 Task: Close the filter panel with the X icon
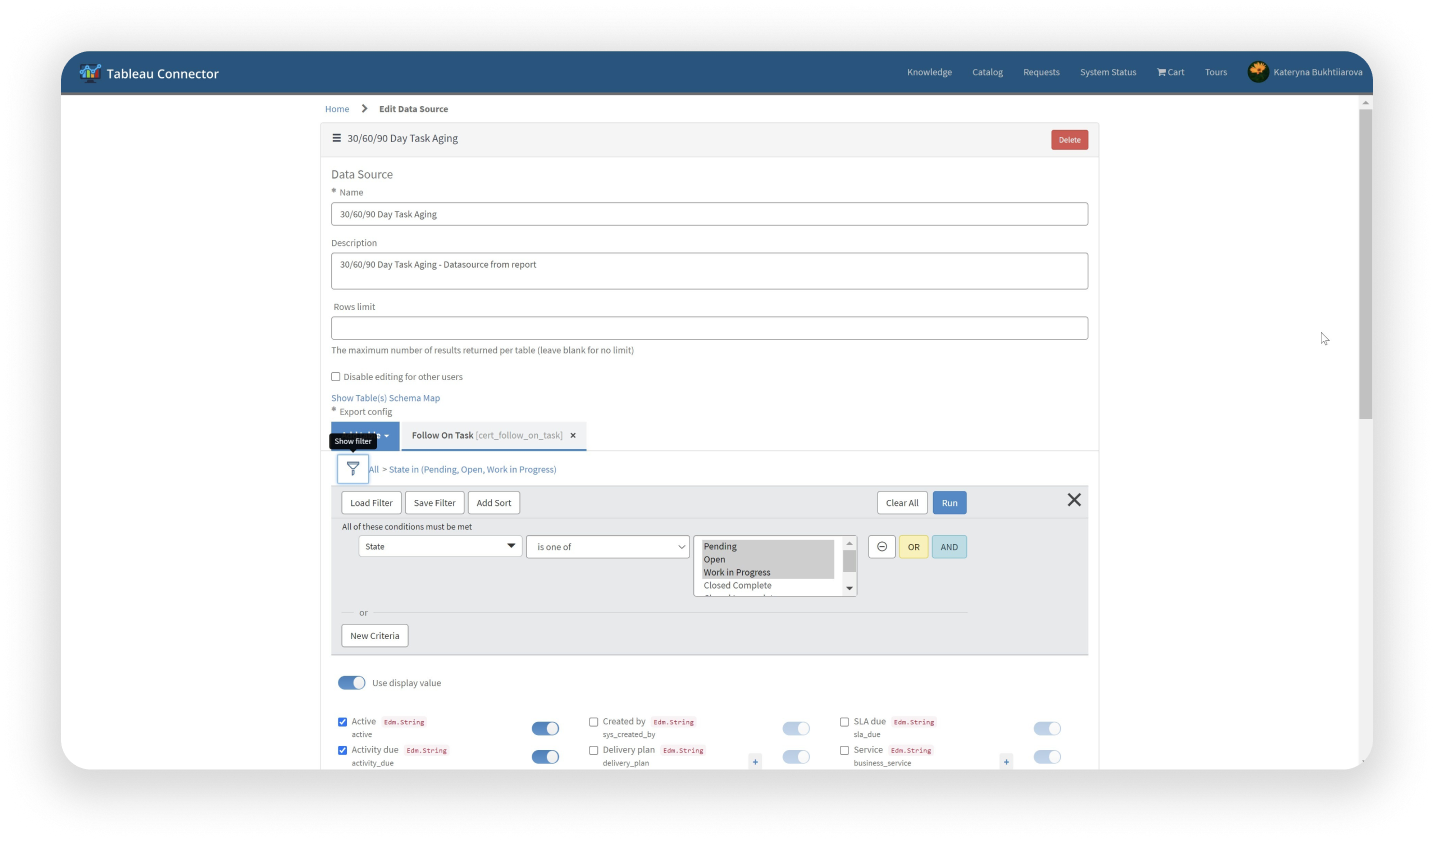click(1074, 499)
